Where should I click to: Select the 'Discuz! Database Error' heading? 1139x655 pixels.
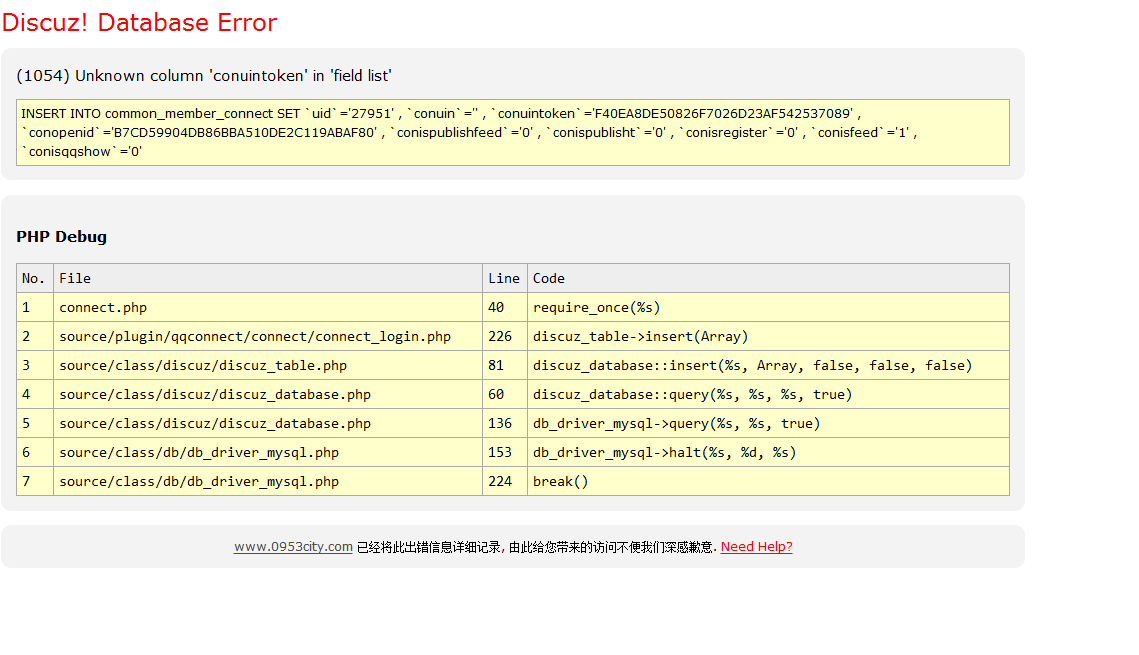point(139,23)
